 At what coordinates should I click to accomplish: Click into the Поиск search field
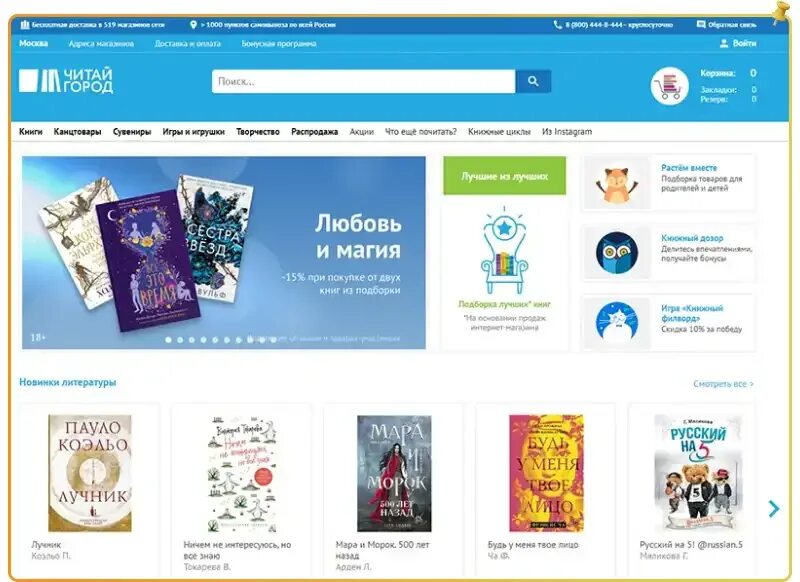(x=363, y=82)
